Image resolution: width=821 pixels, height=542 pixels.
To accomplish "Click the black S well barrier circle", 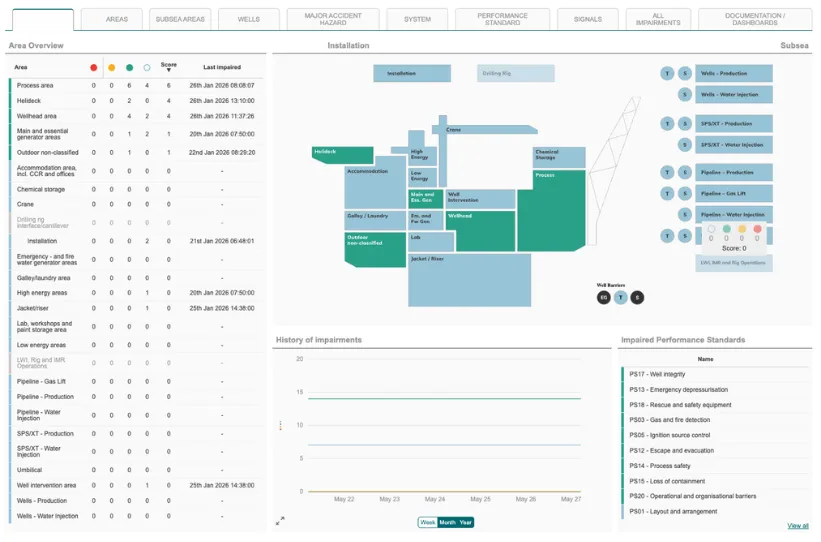I will (x=637, y=297).
